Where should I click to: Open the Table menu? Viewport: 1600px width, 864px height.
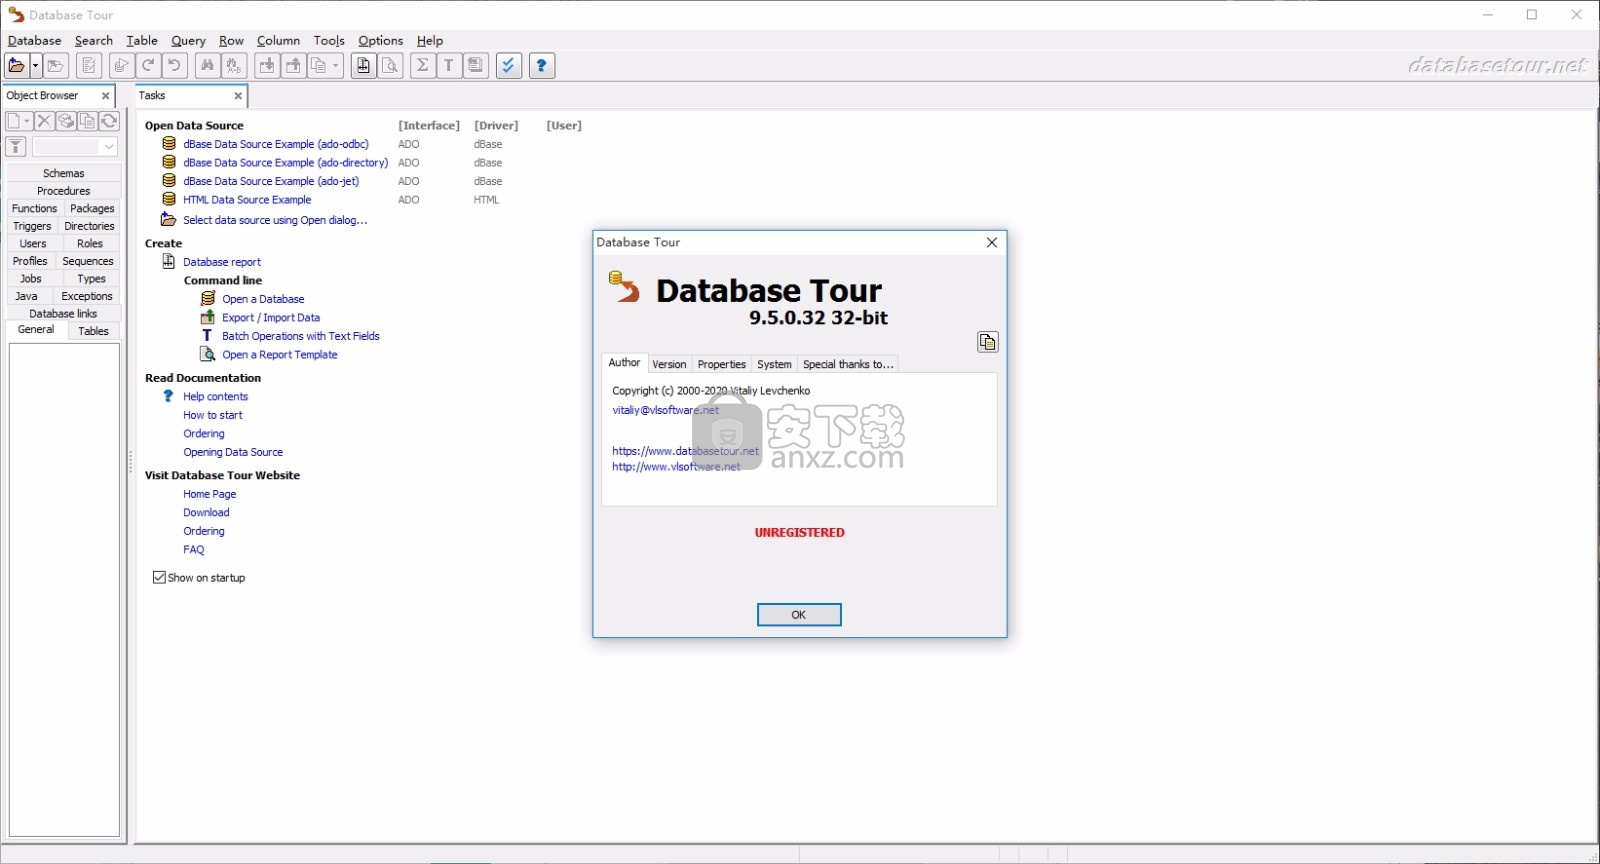(142, 41)
